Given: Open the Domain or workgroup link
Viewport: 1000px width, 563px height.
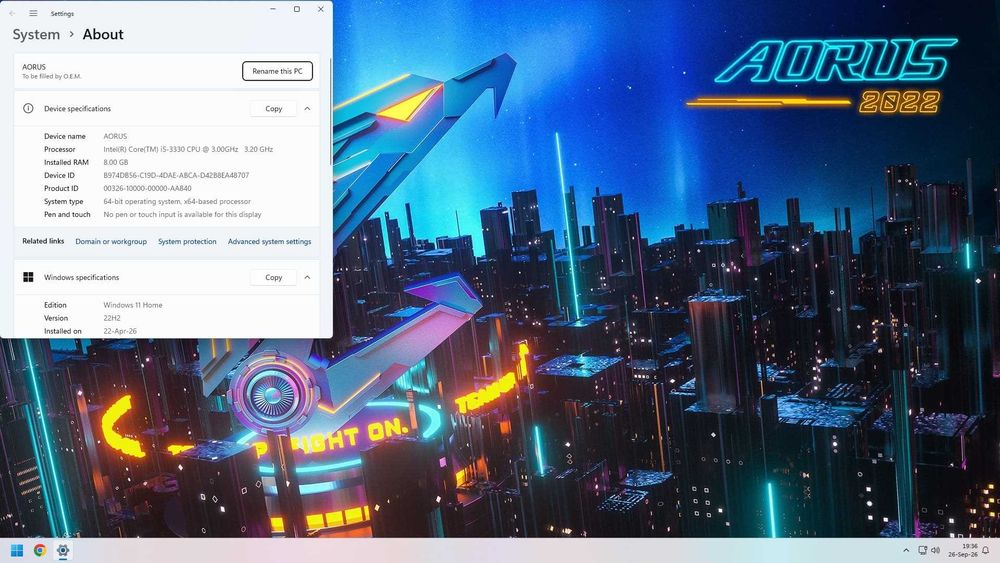Looking at the screenshot, I should [111, 242].
